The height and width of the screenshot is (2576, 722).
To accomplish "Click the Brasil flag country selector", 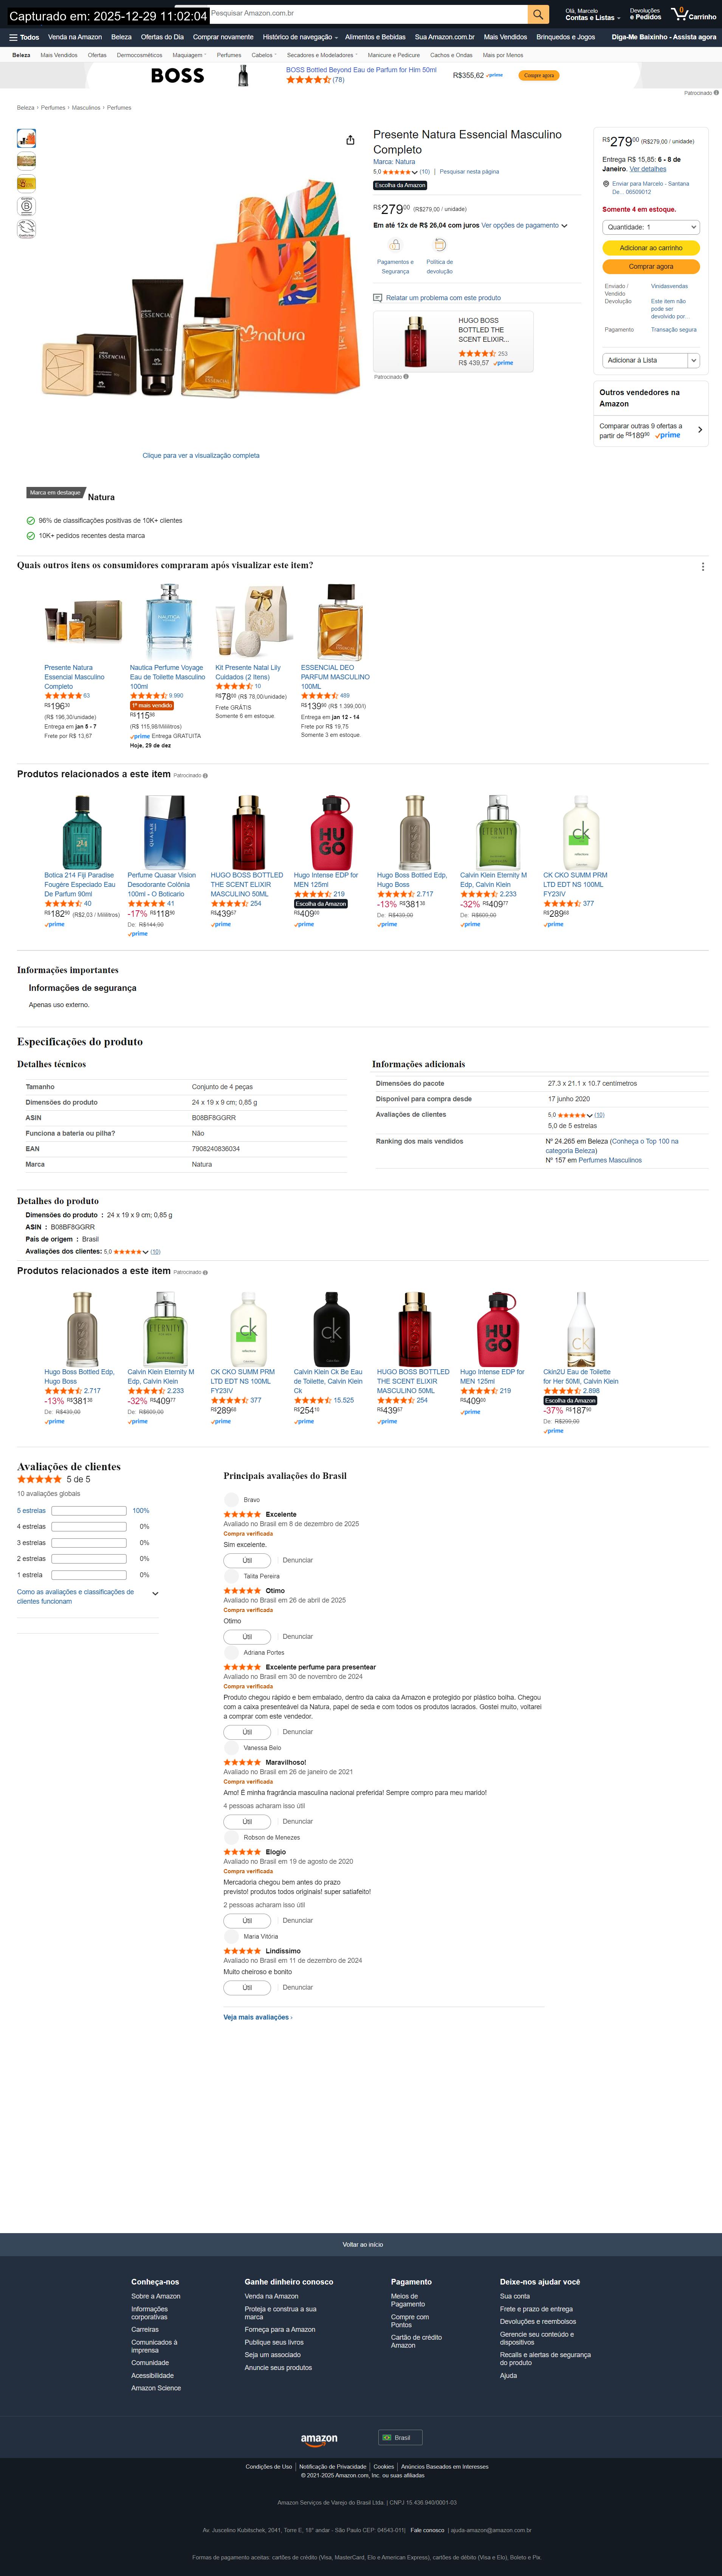I will point(400,2437).
